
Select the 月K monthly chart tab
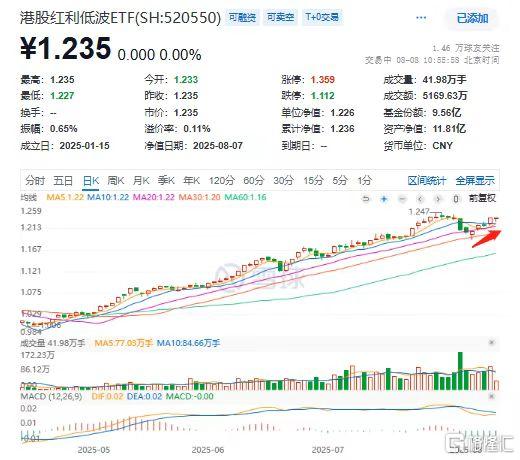[141, 181]
